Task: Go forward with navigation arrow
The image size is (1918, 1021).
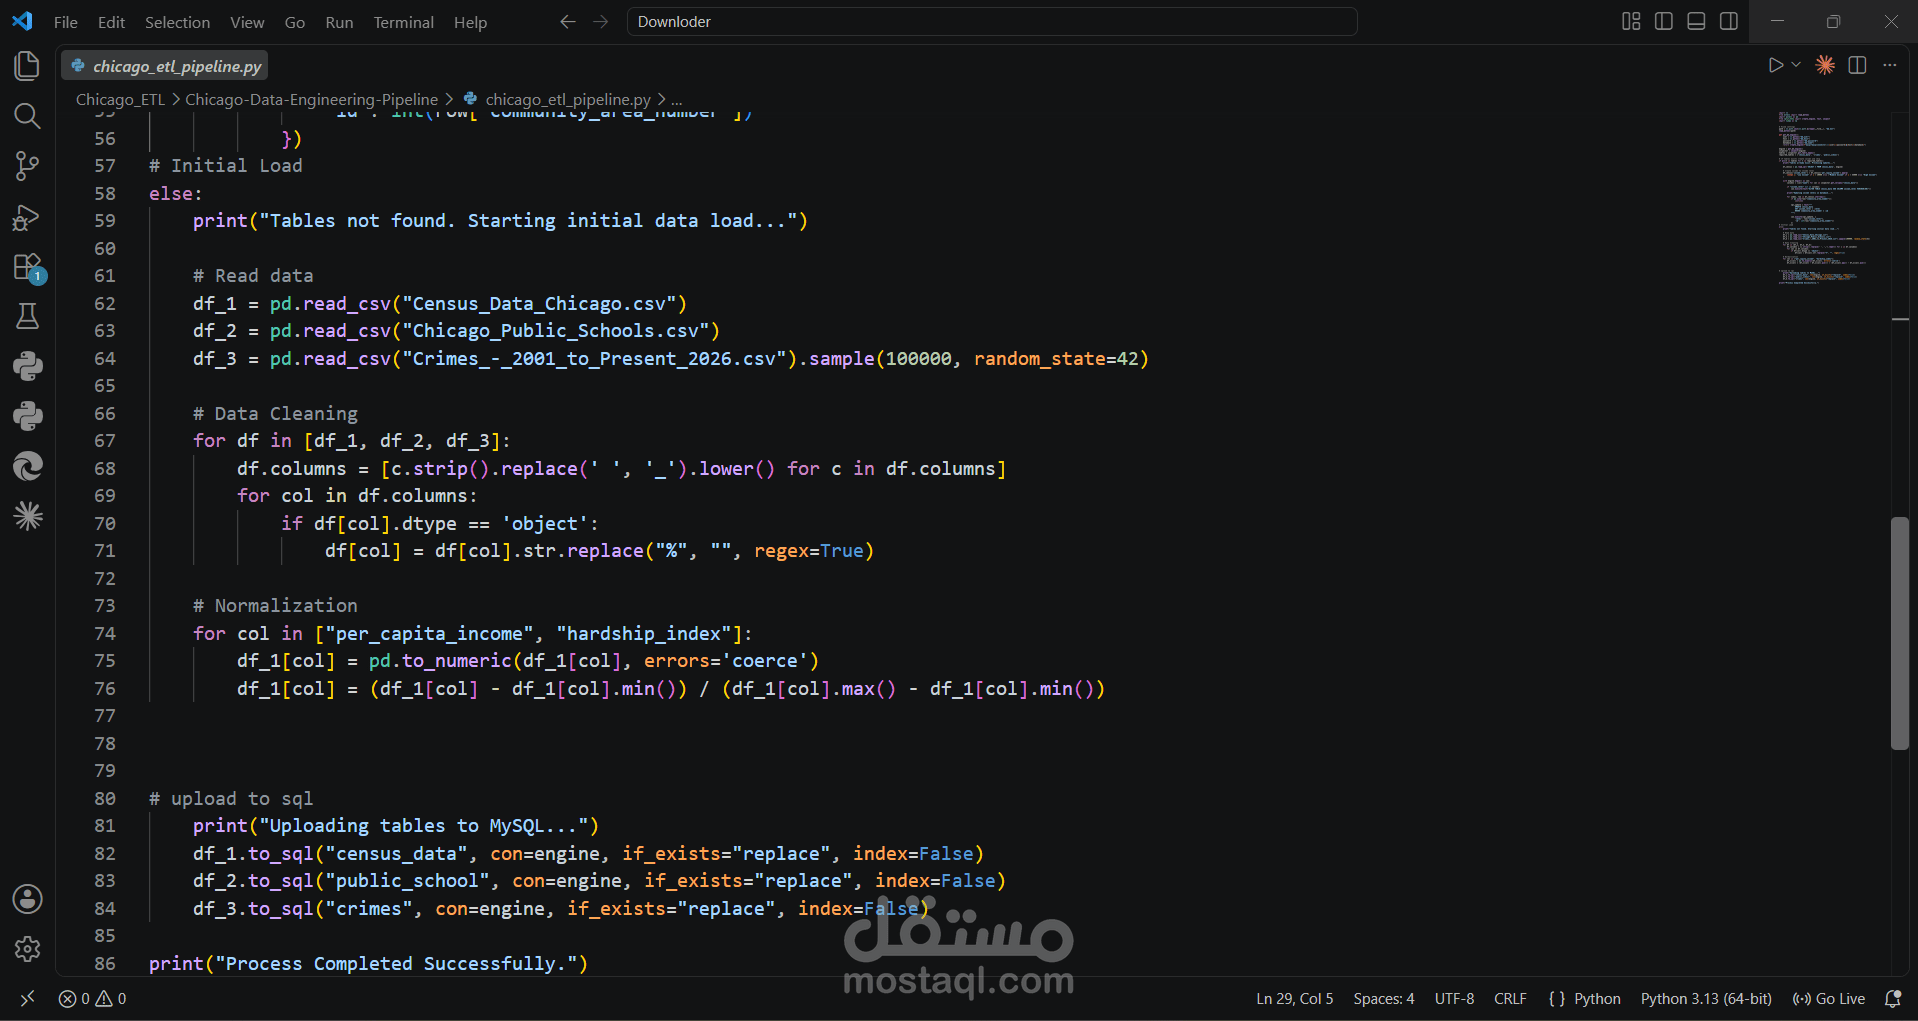Action: pos(600,21)
